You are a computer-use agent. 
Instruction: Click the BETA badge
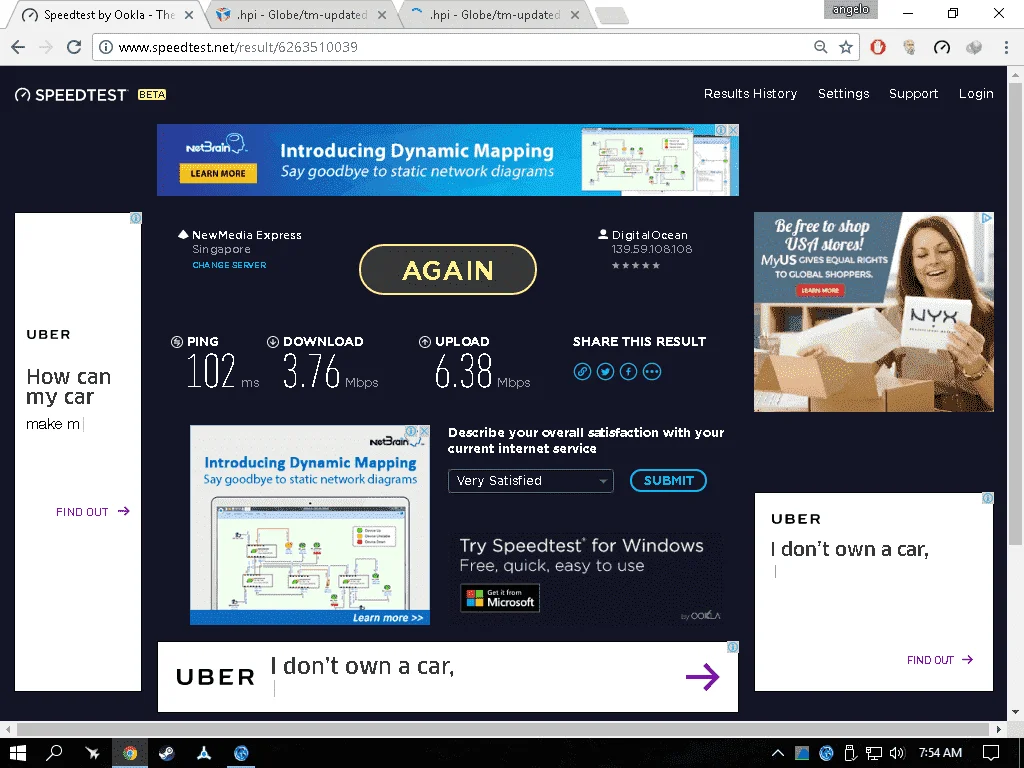click(x=152, y=95)
